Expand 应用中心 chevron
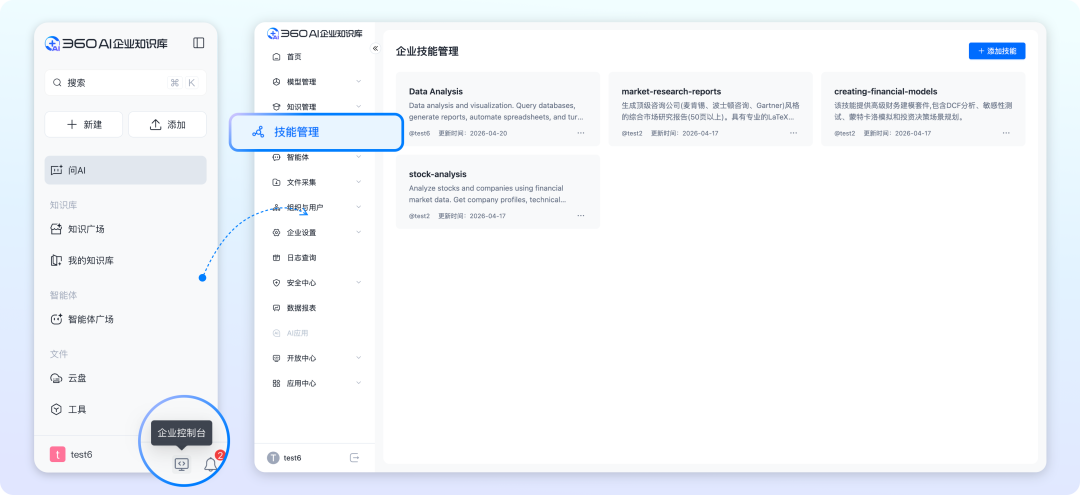This screenshot has width=1080, height=495. (359, 383)
